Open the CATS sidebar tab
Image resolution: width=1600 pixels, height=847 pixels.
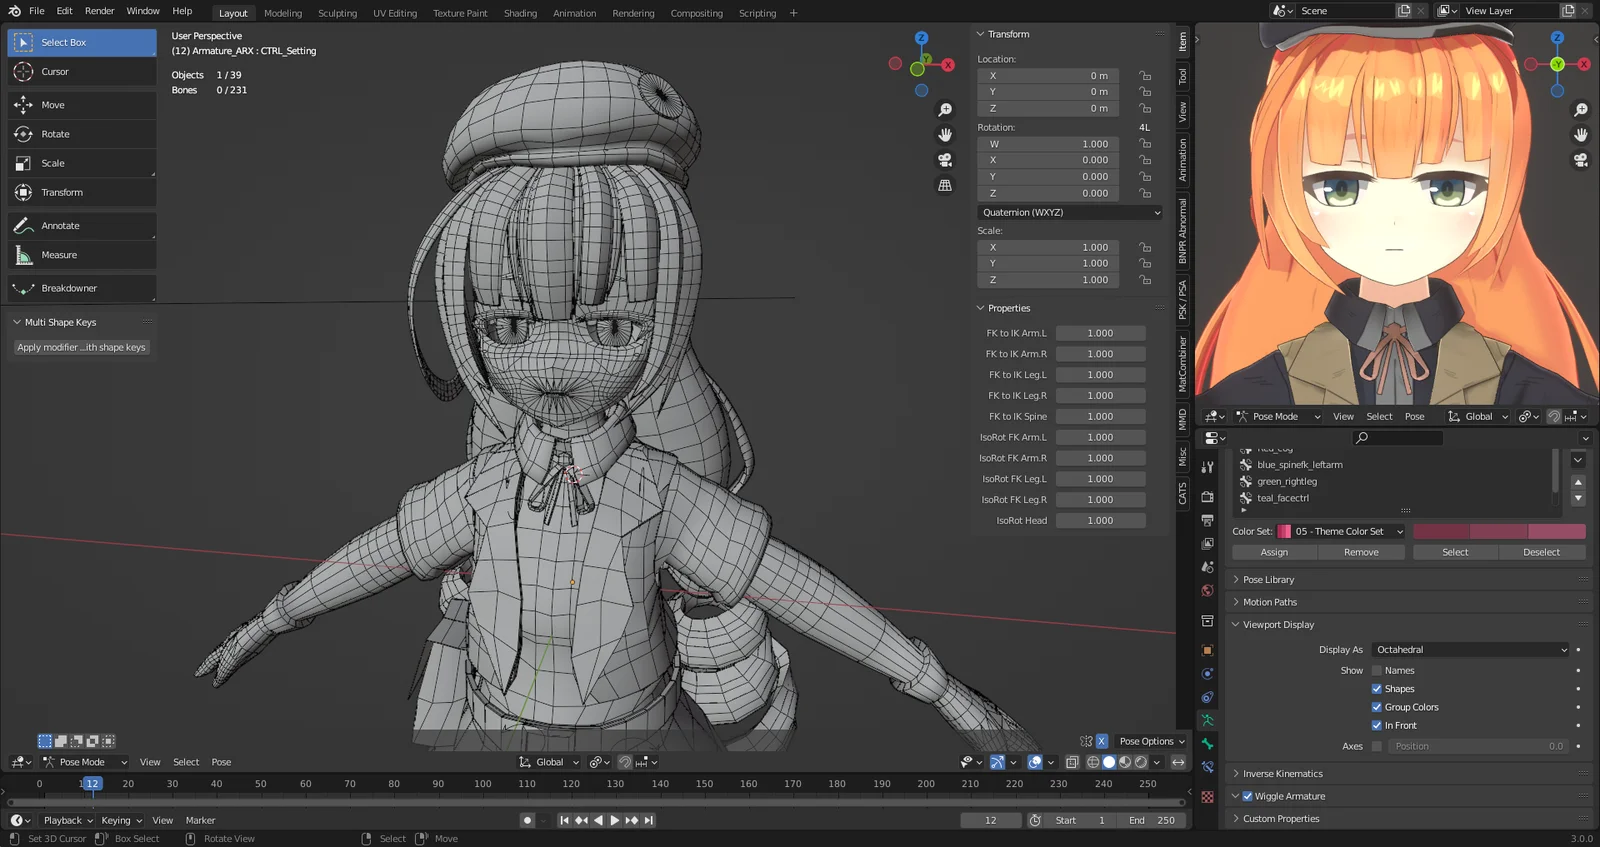[1183, 493]
